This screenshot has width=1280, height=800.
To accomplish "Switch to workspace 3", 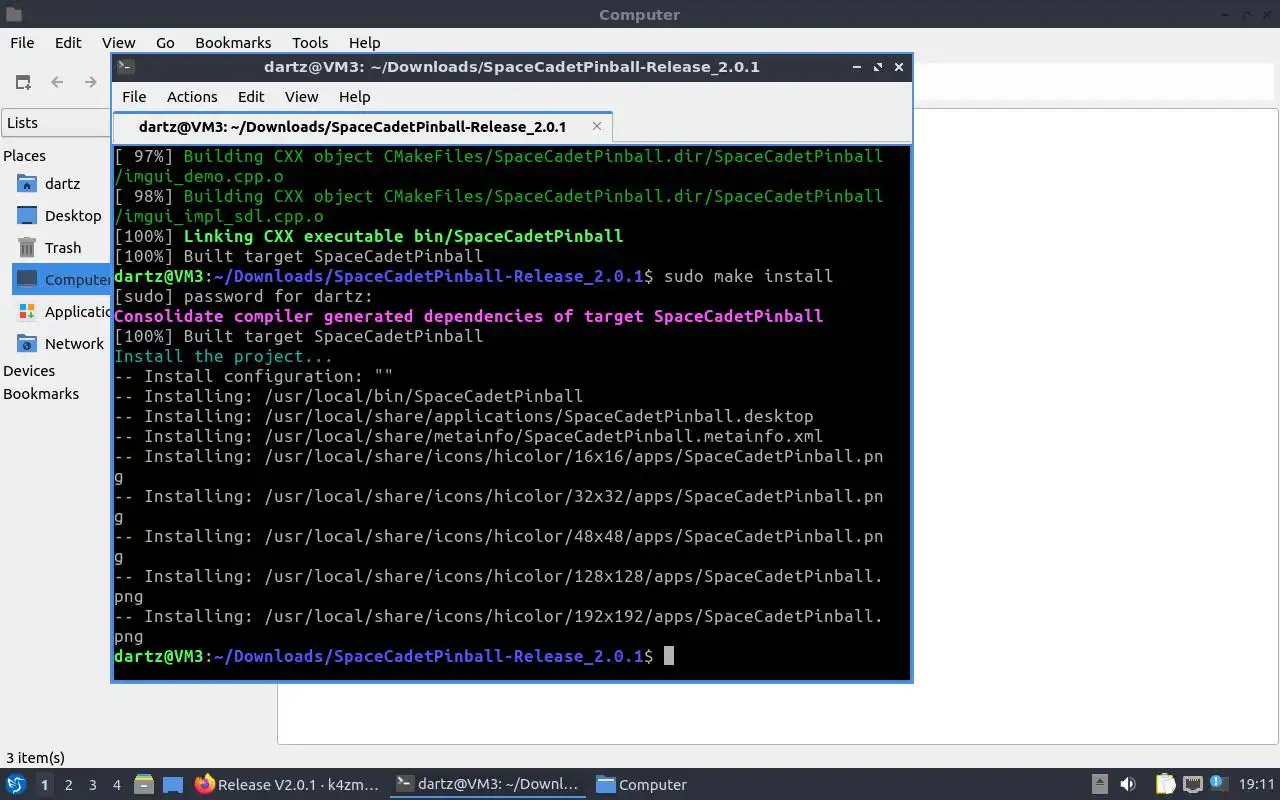I will coord(92,785).
